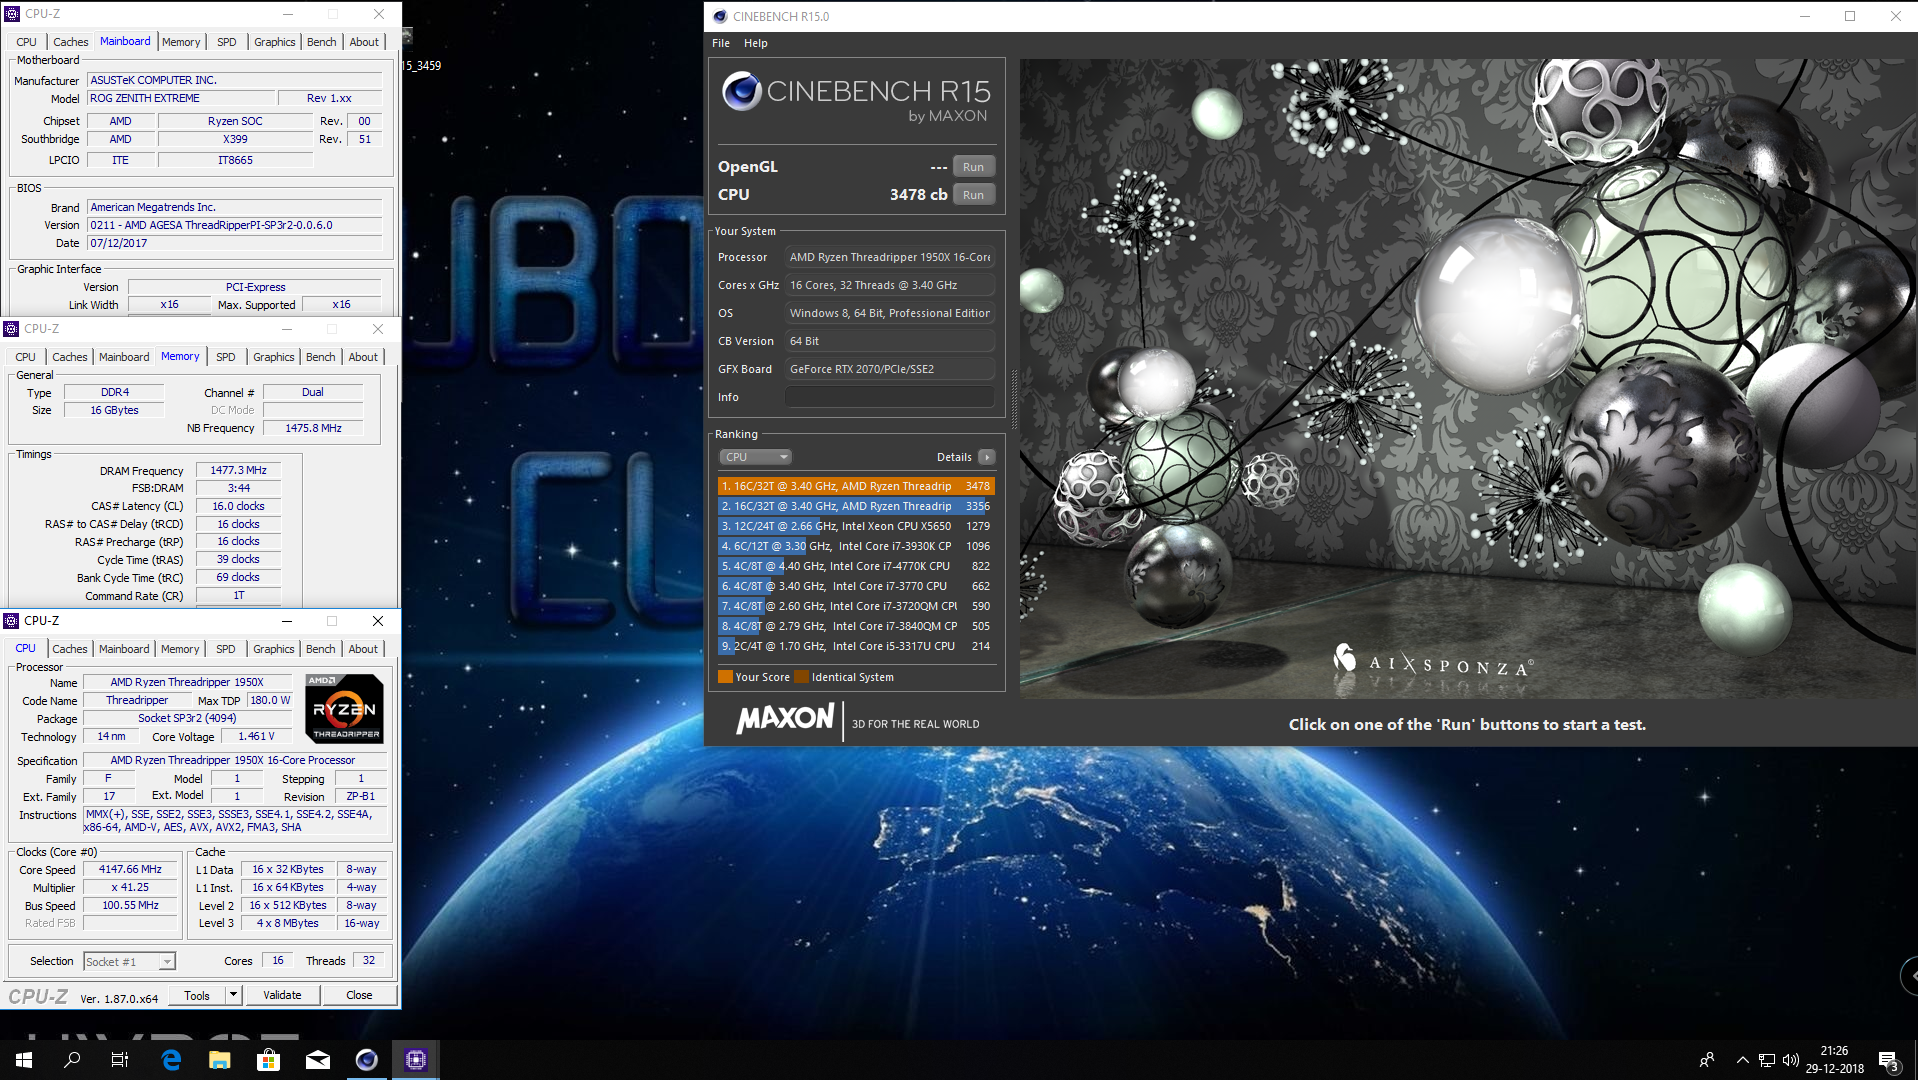Image resolution: width=1918 pixels, height=1080 pixels.
Task: Click the Validate button in CPU-Z
Action: coord(282,996)
